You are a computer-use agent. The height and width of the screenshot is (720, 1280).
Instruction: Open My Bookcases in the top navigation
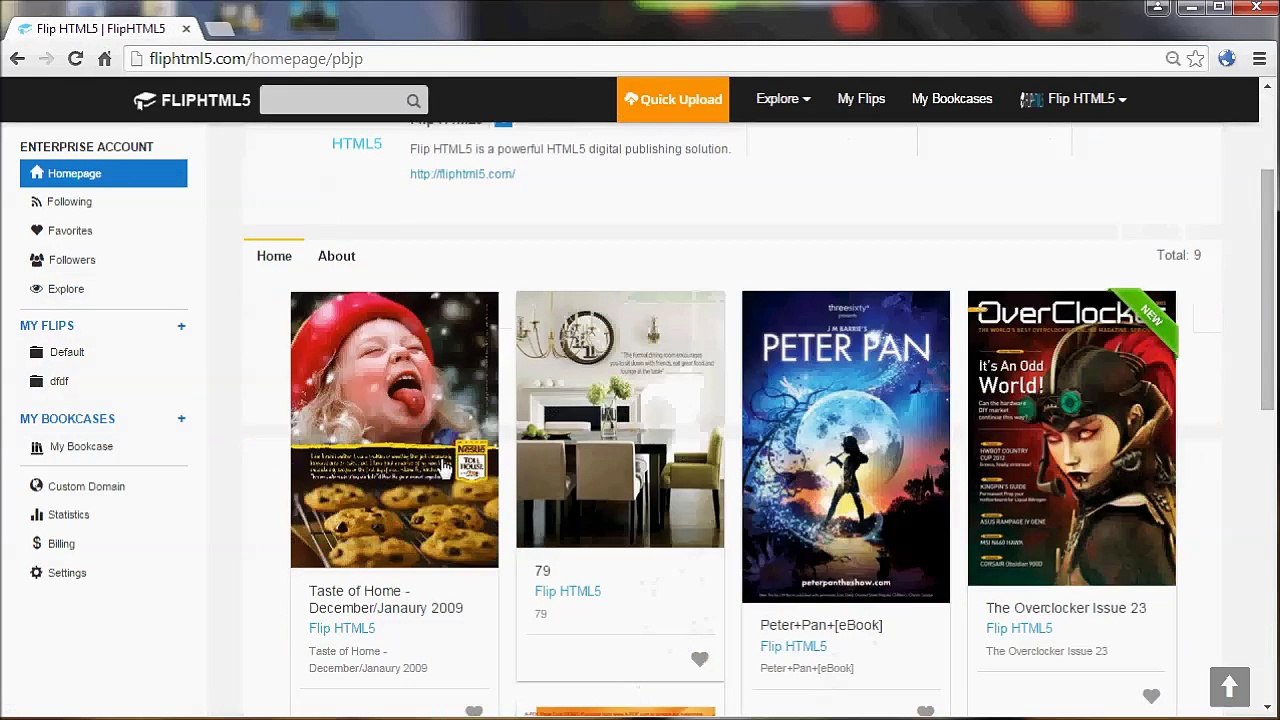tap(952, 99)
